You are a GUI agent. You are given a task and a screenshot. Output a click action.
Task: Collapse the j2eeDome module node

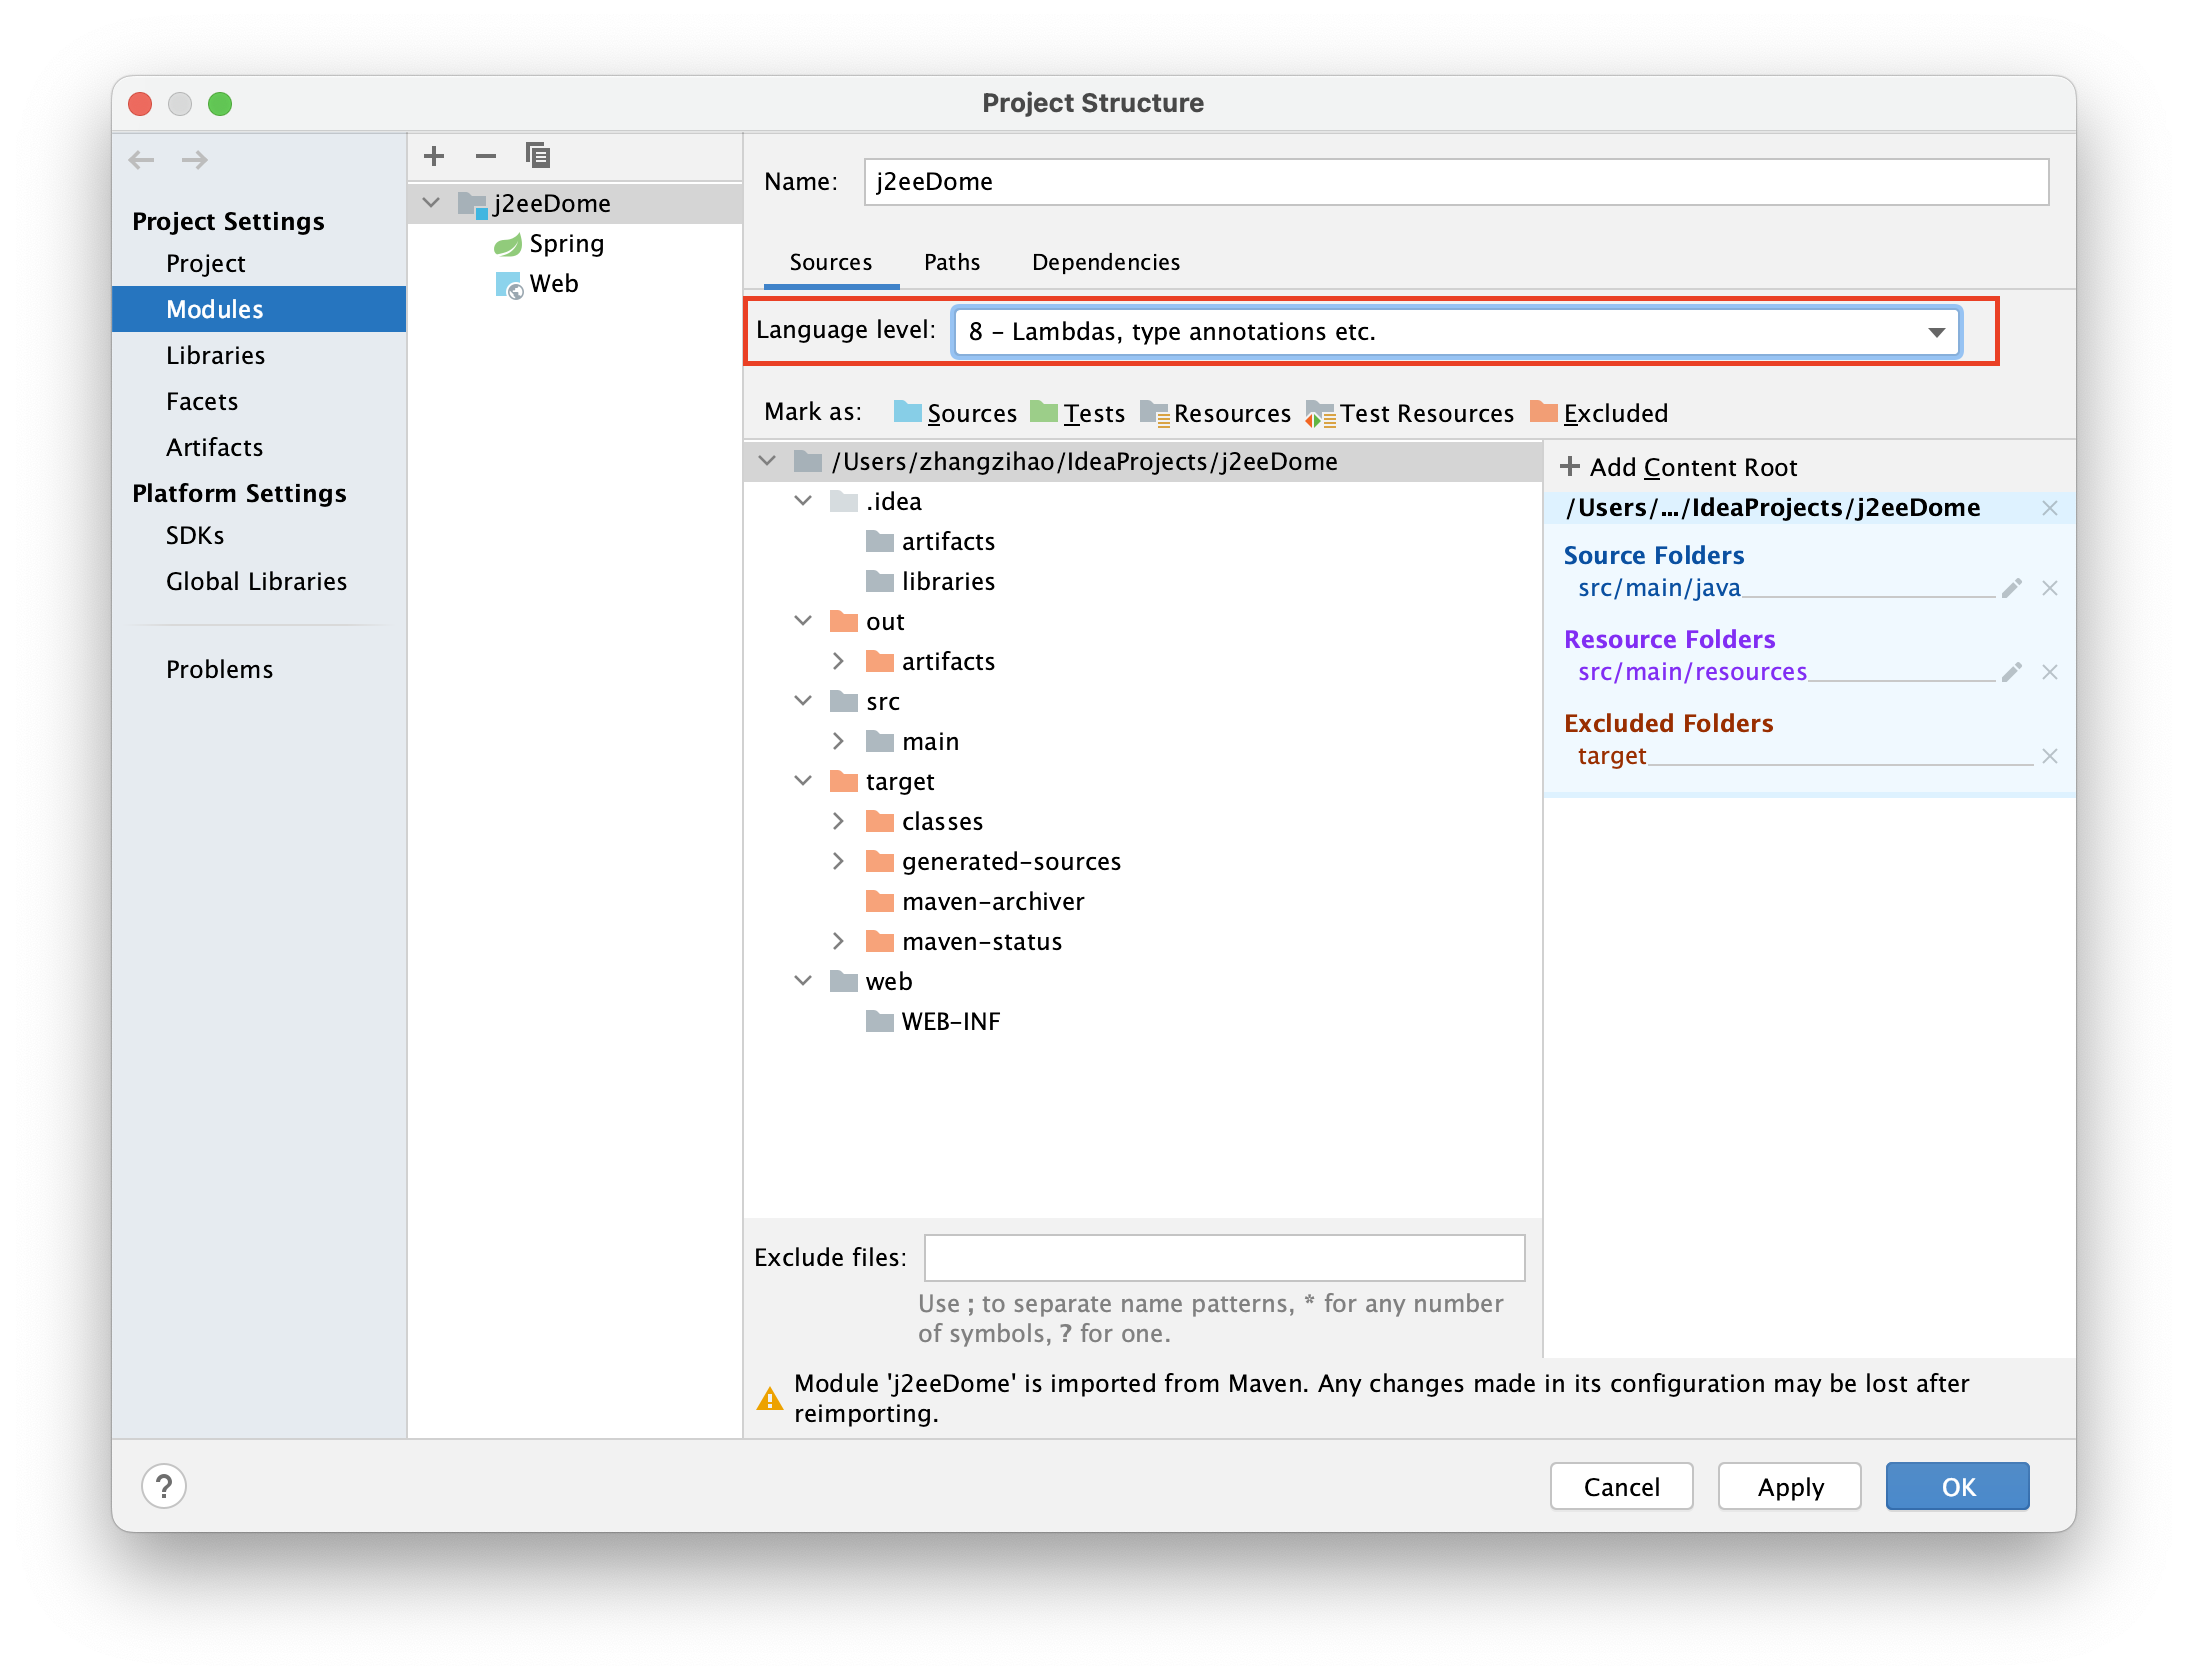pos(431,203)
